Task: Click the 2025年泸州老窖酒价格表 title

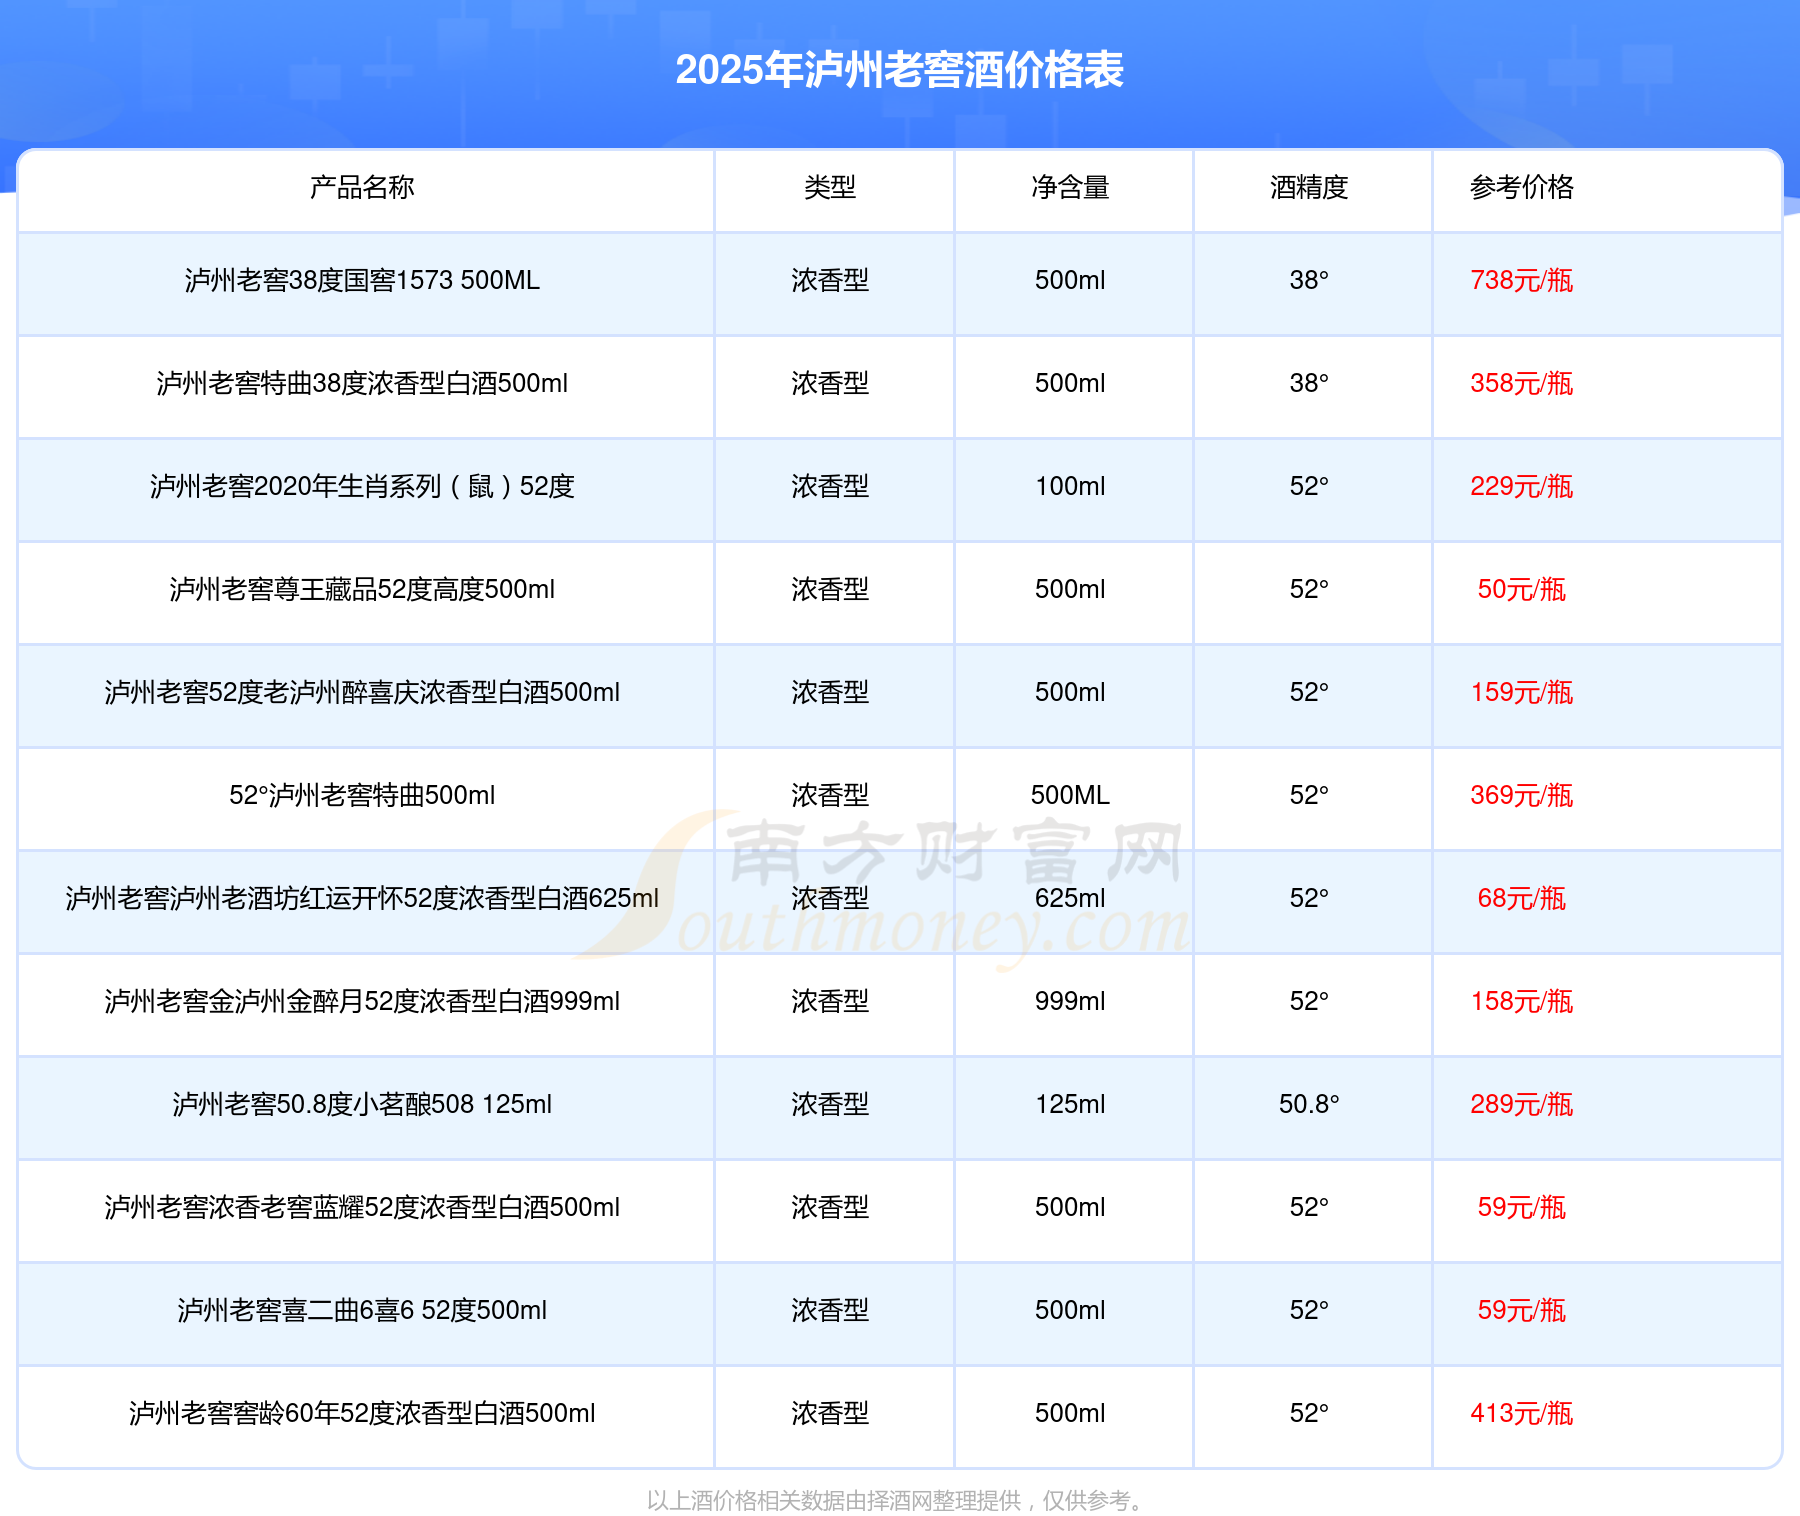Action: tap(899, 70)
